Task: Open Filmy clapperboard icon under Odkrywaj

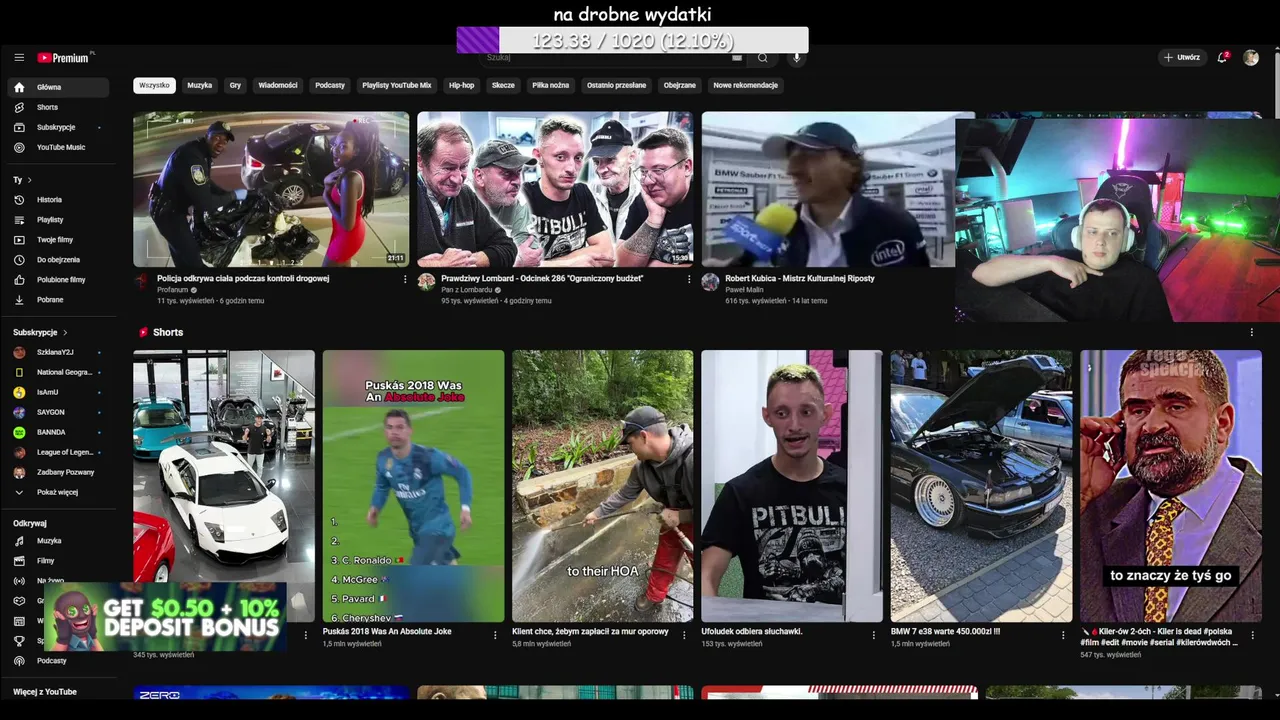Action: click(19, 561)
